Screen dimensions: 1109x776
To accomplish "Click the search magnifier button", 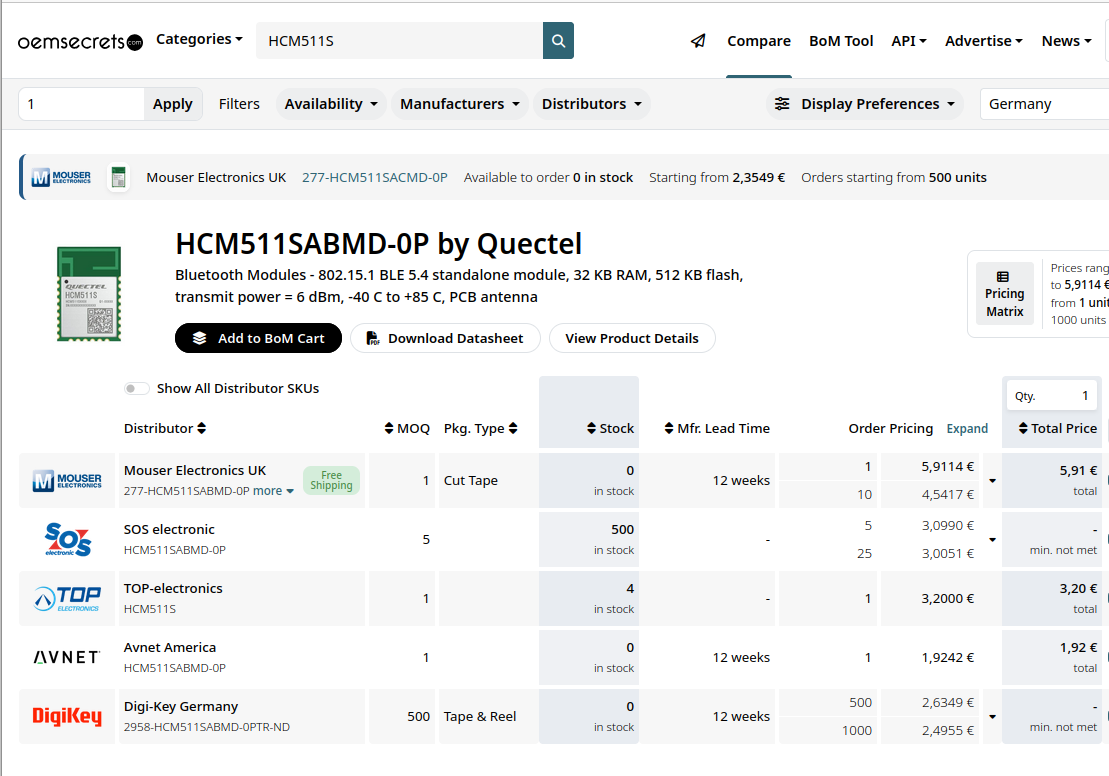I will click(x=558, y=40).
